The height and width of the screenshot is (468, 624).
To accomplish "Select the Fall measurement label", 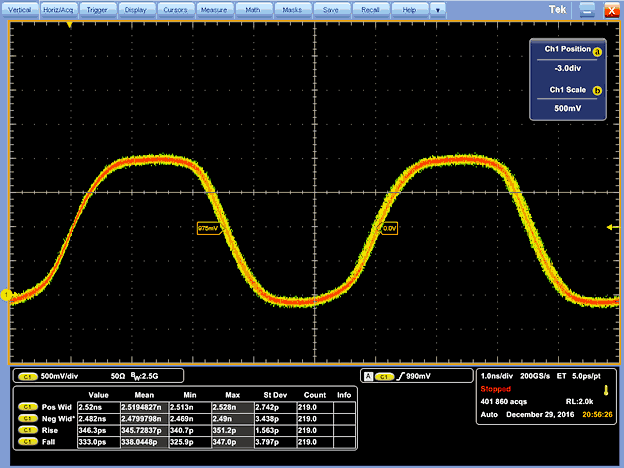I will point(48,442).
